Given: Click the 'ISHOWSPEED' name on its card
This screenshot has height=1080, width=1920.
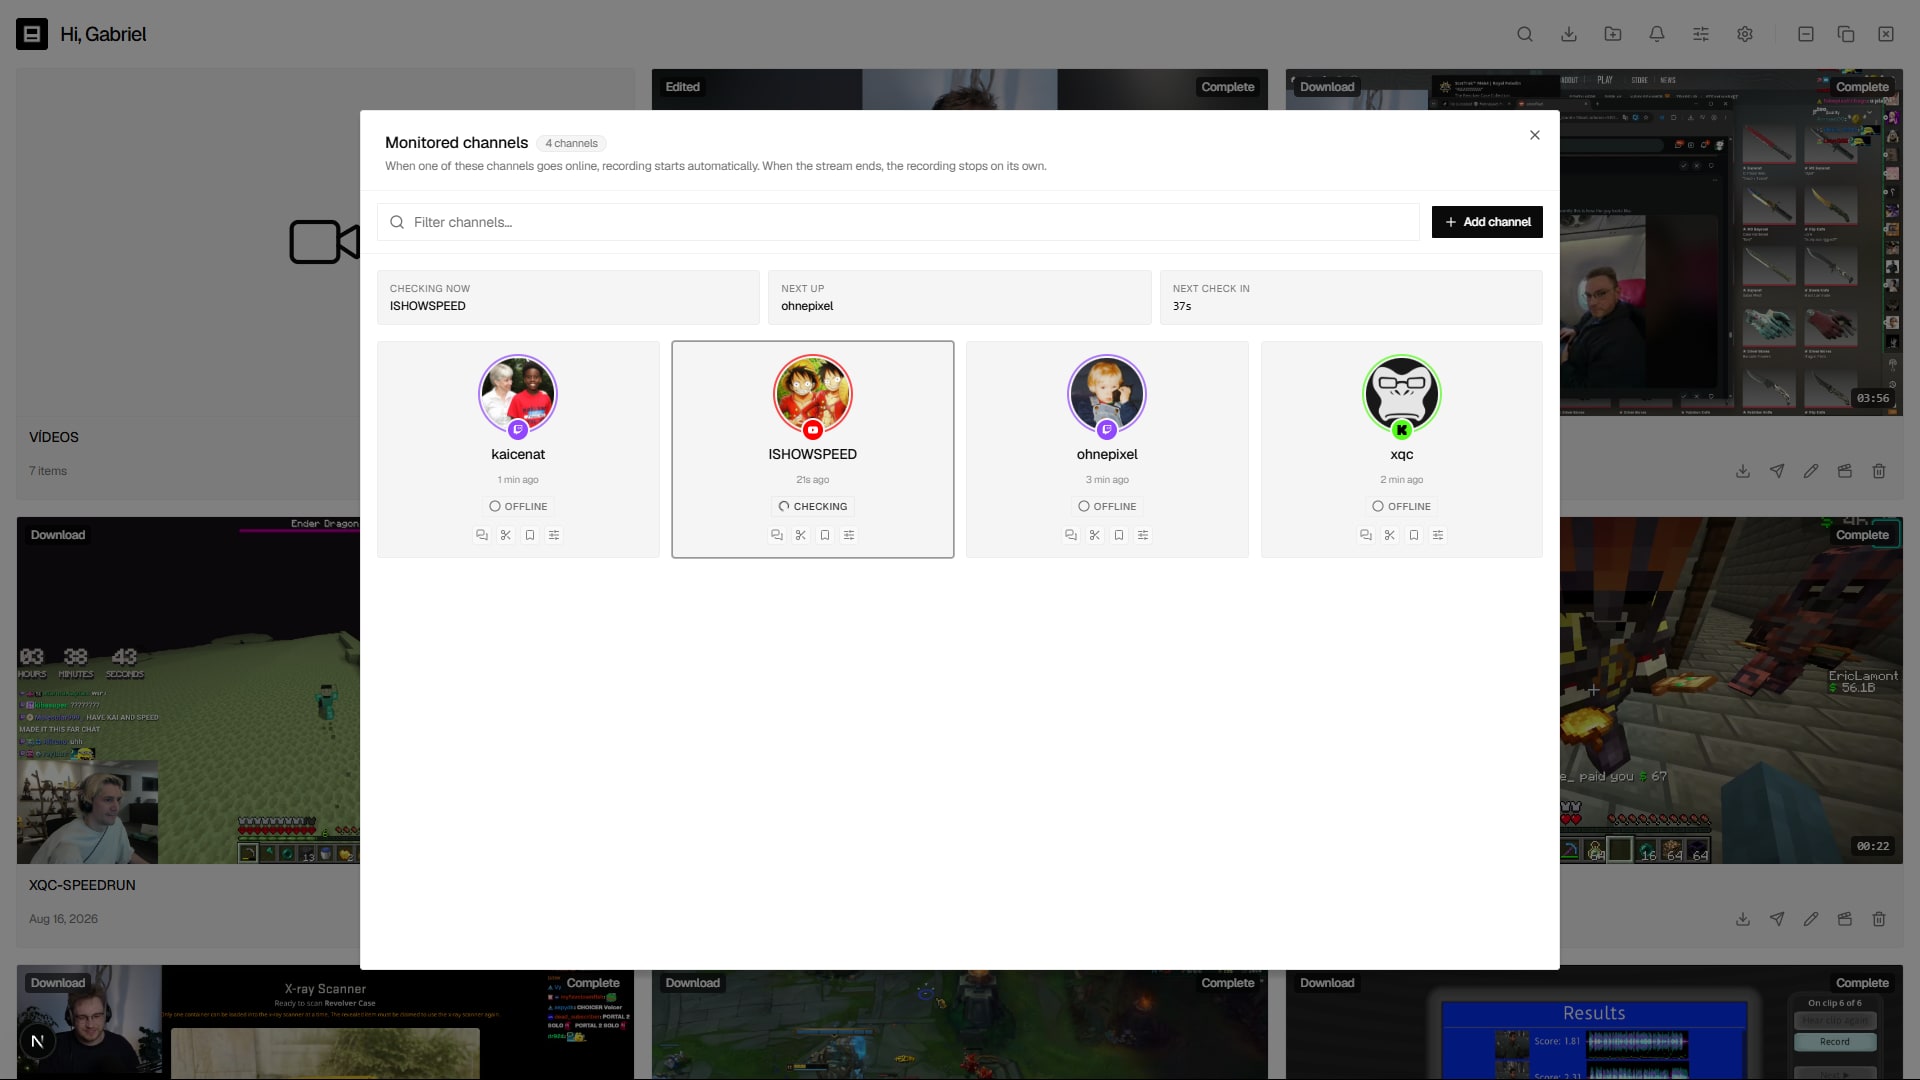Looking at the screenshot, I should tap(813, 454).
